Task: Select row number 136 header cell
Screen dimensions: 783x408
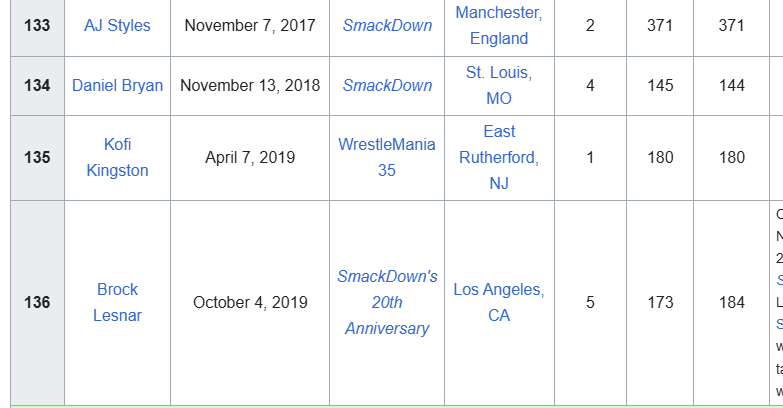Action: [37, 302]
